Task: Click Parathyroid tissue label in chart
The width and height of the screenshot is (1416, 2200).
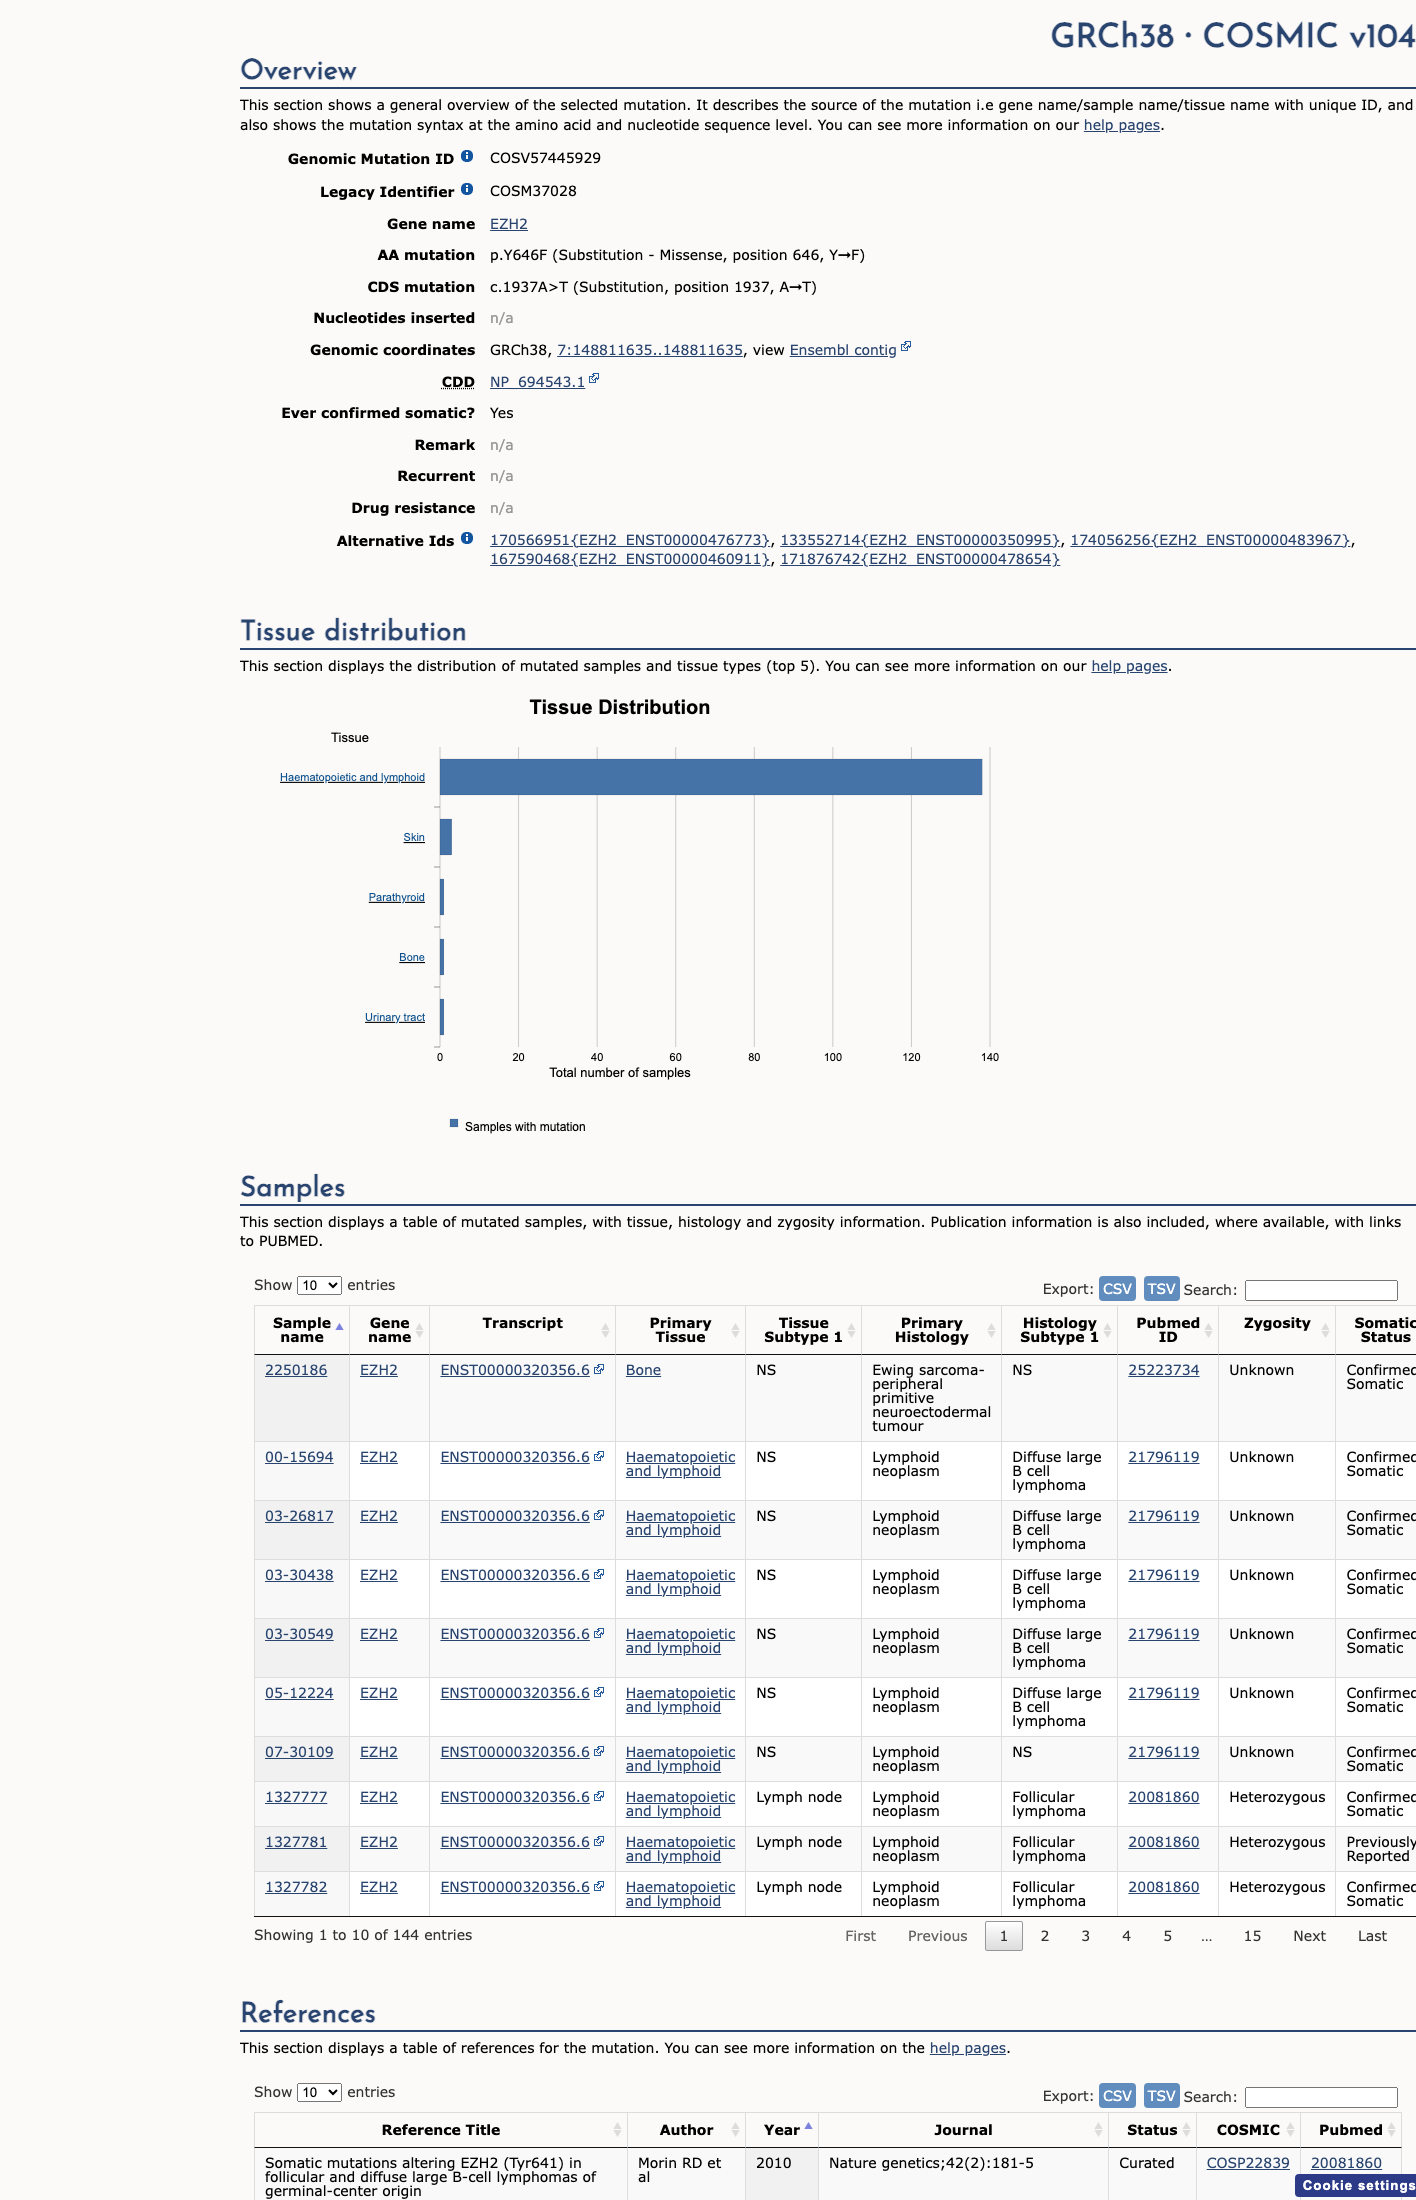Action: pos(396,897)
